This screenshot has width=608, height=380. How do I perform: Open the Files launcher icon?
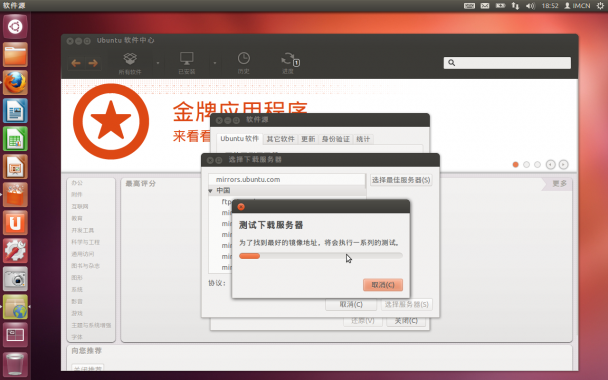click(15, 55)
